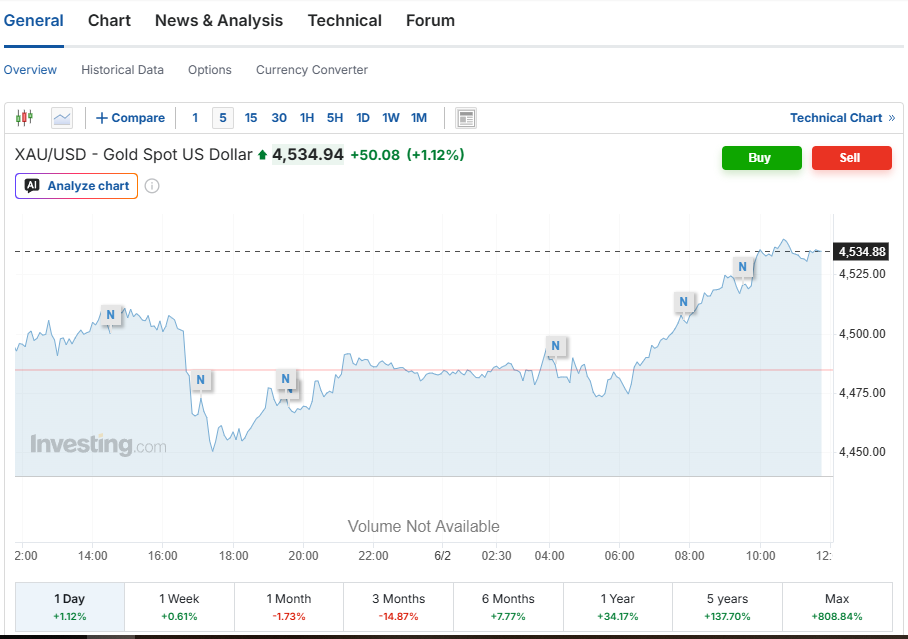
Task: Select the area chart type icon
Action: point(62,118)
